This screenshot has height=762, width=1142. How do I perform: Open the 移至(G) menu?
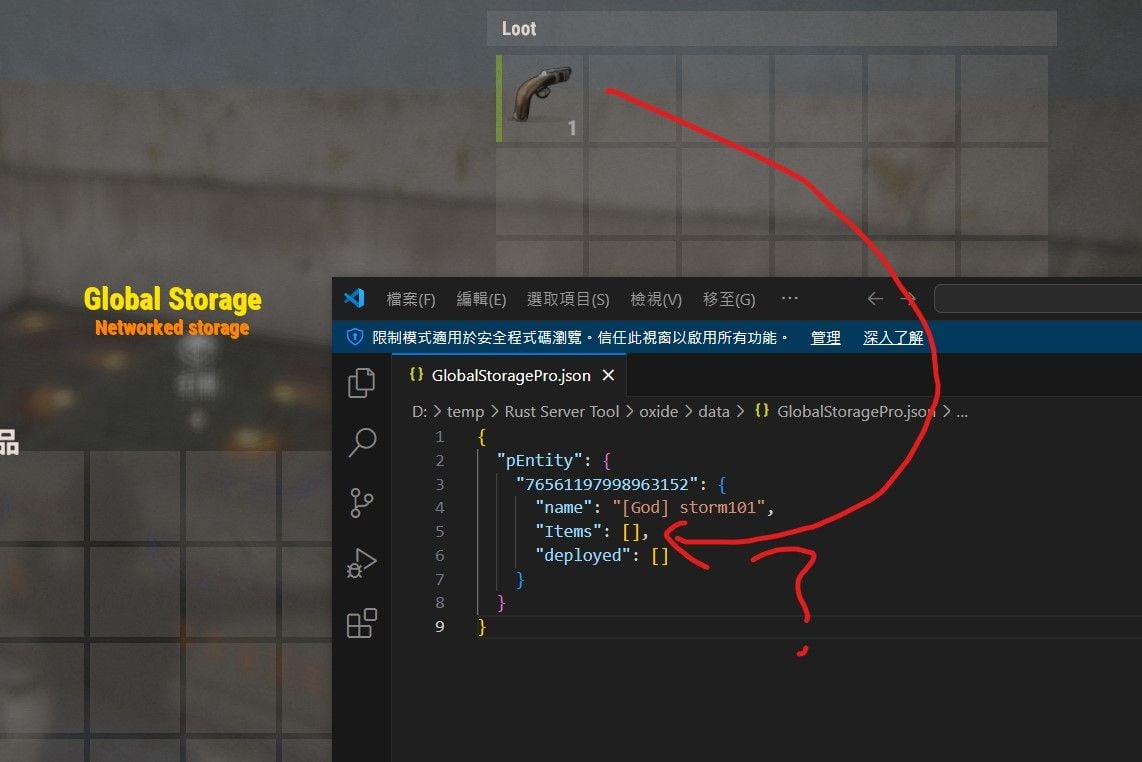(729, 299)
